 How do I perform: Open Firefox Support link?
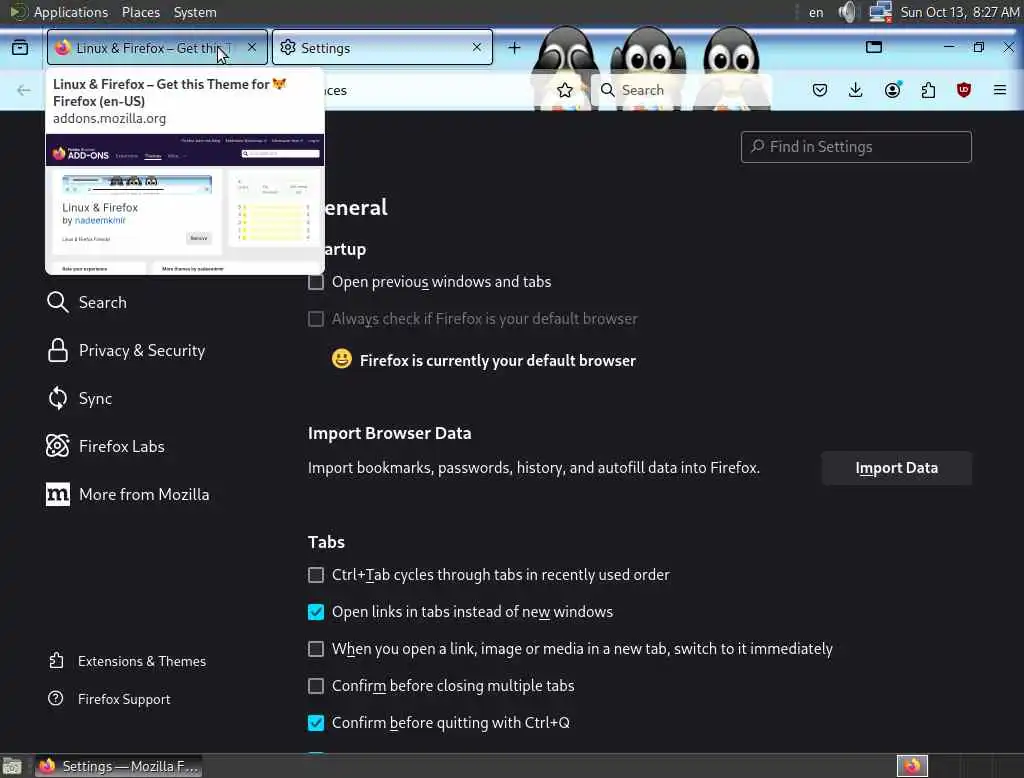pyautogui.click(x=109, y=699)
